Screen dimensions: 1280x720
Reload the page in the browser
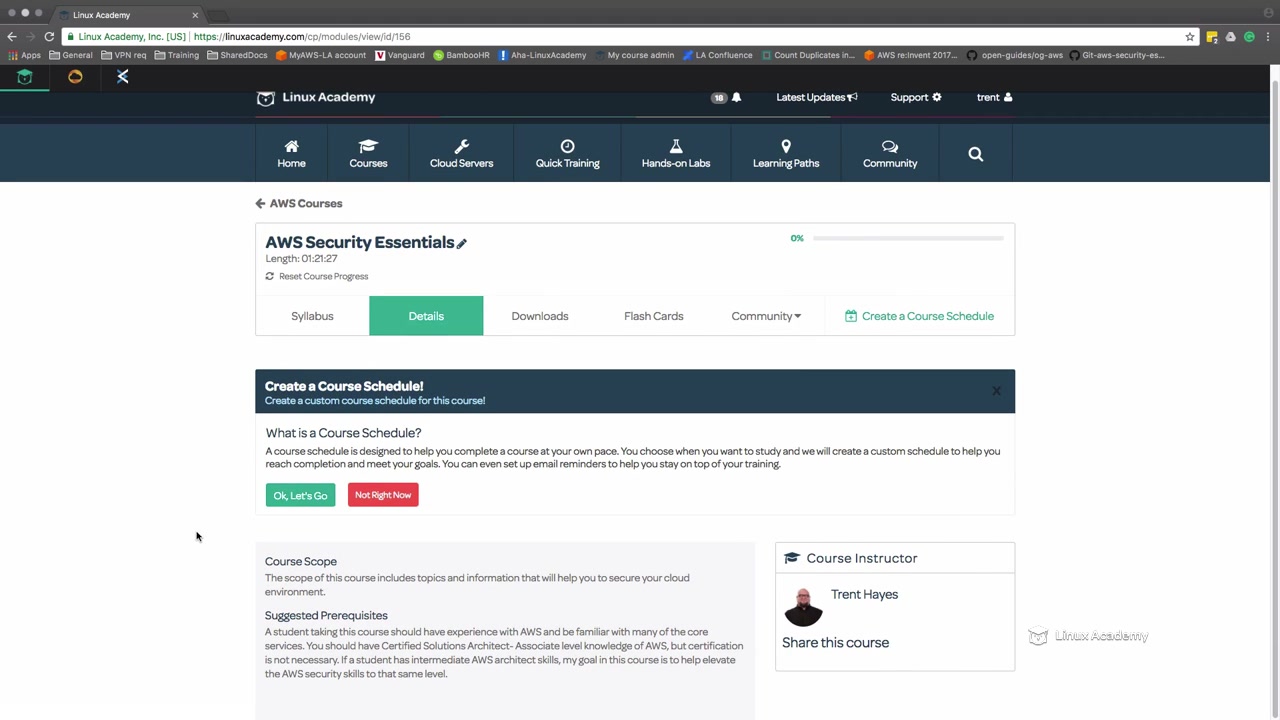(49, 37)
